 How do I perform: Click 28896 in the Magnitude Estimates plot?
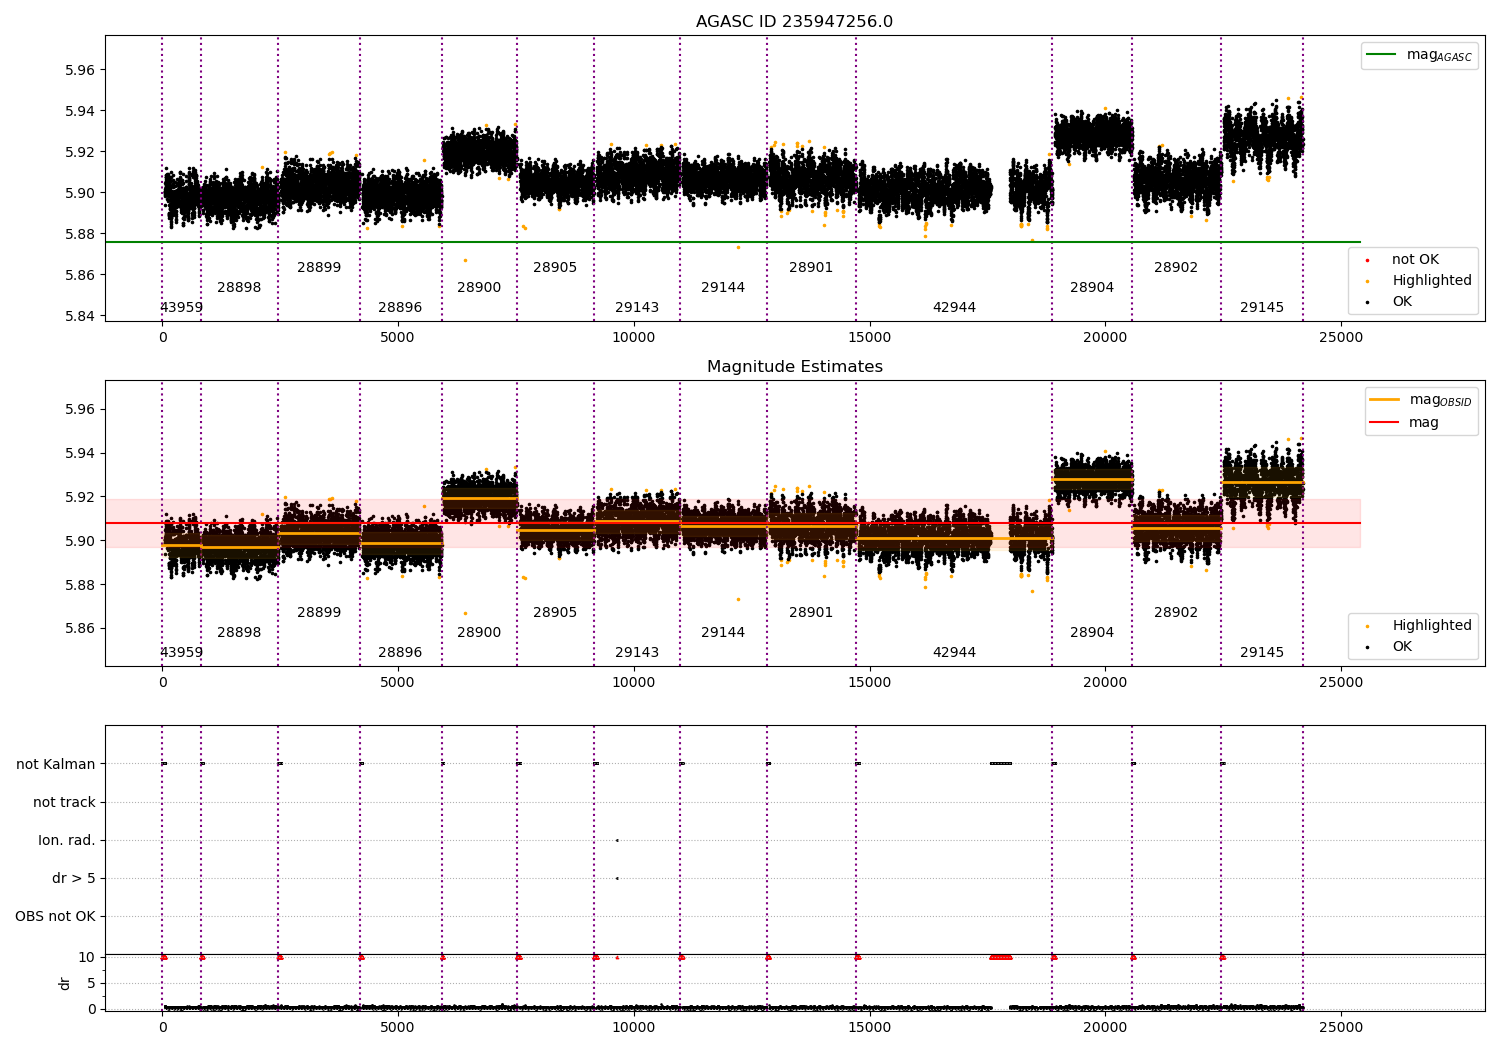pos(400,653)
